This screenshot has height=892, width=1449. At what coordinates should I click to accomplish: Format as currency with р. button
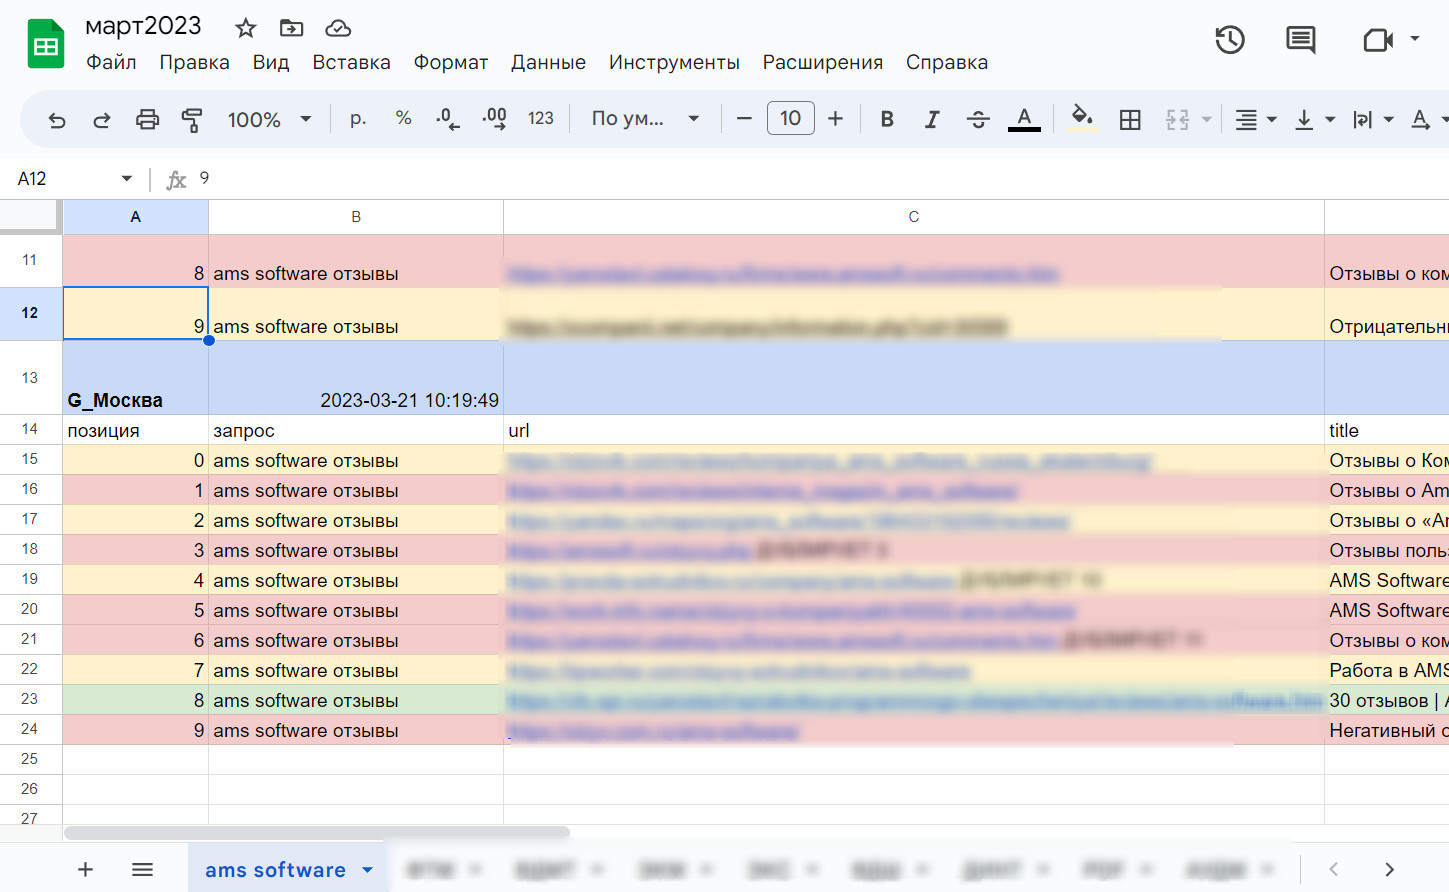pos(358,119)
